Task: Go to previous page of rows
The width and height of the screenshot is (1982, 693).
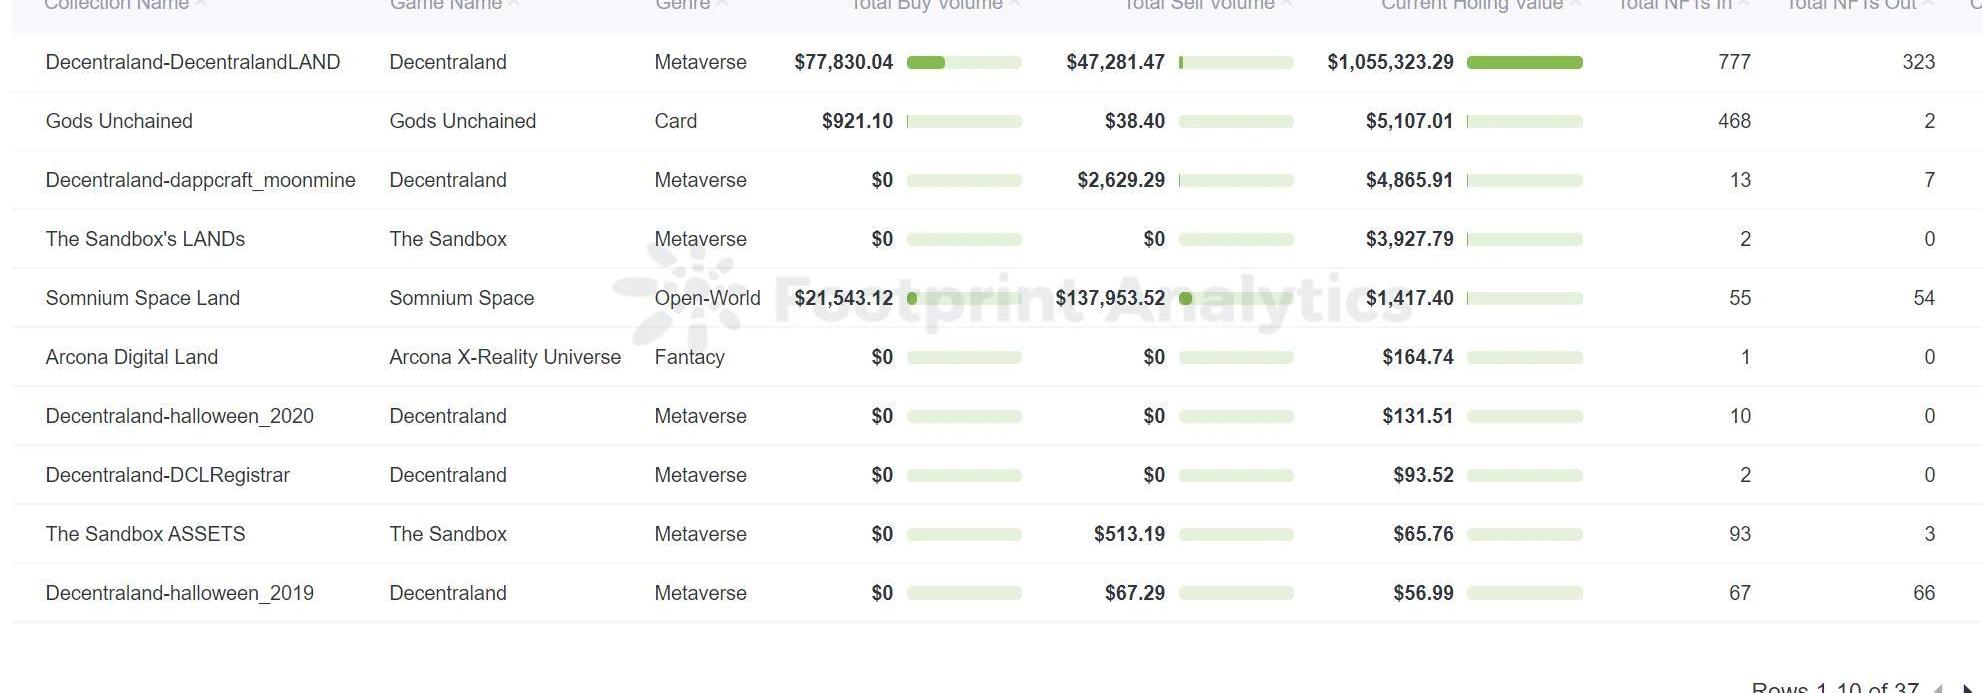Action: [1938, 688]
